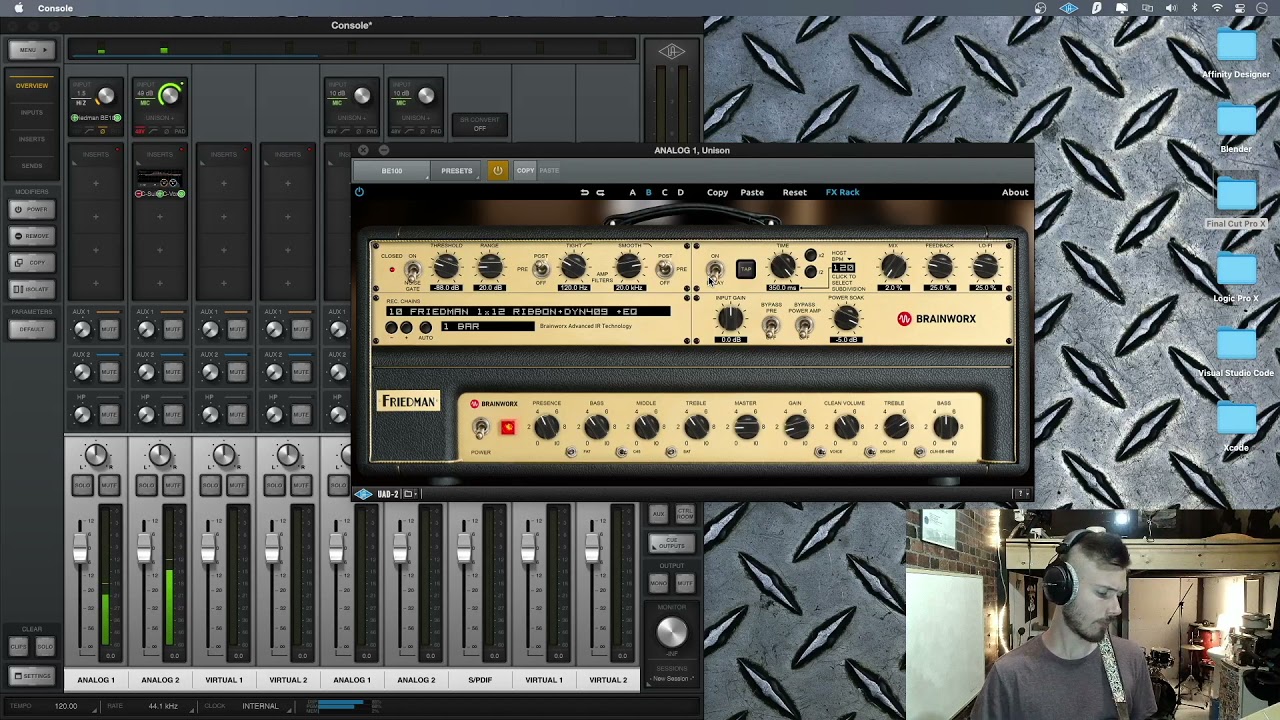
Task: Flip the Bypass Power Amp switch
Action: tap(804, 327)
